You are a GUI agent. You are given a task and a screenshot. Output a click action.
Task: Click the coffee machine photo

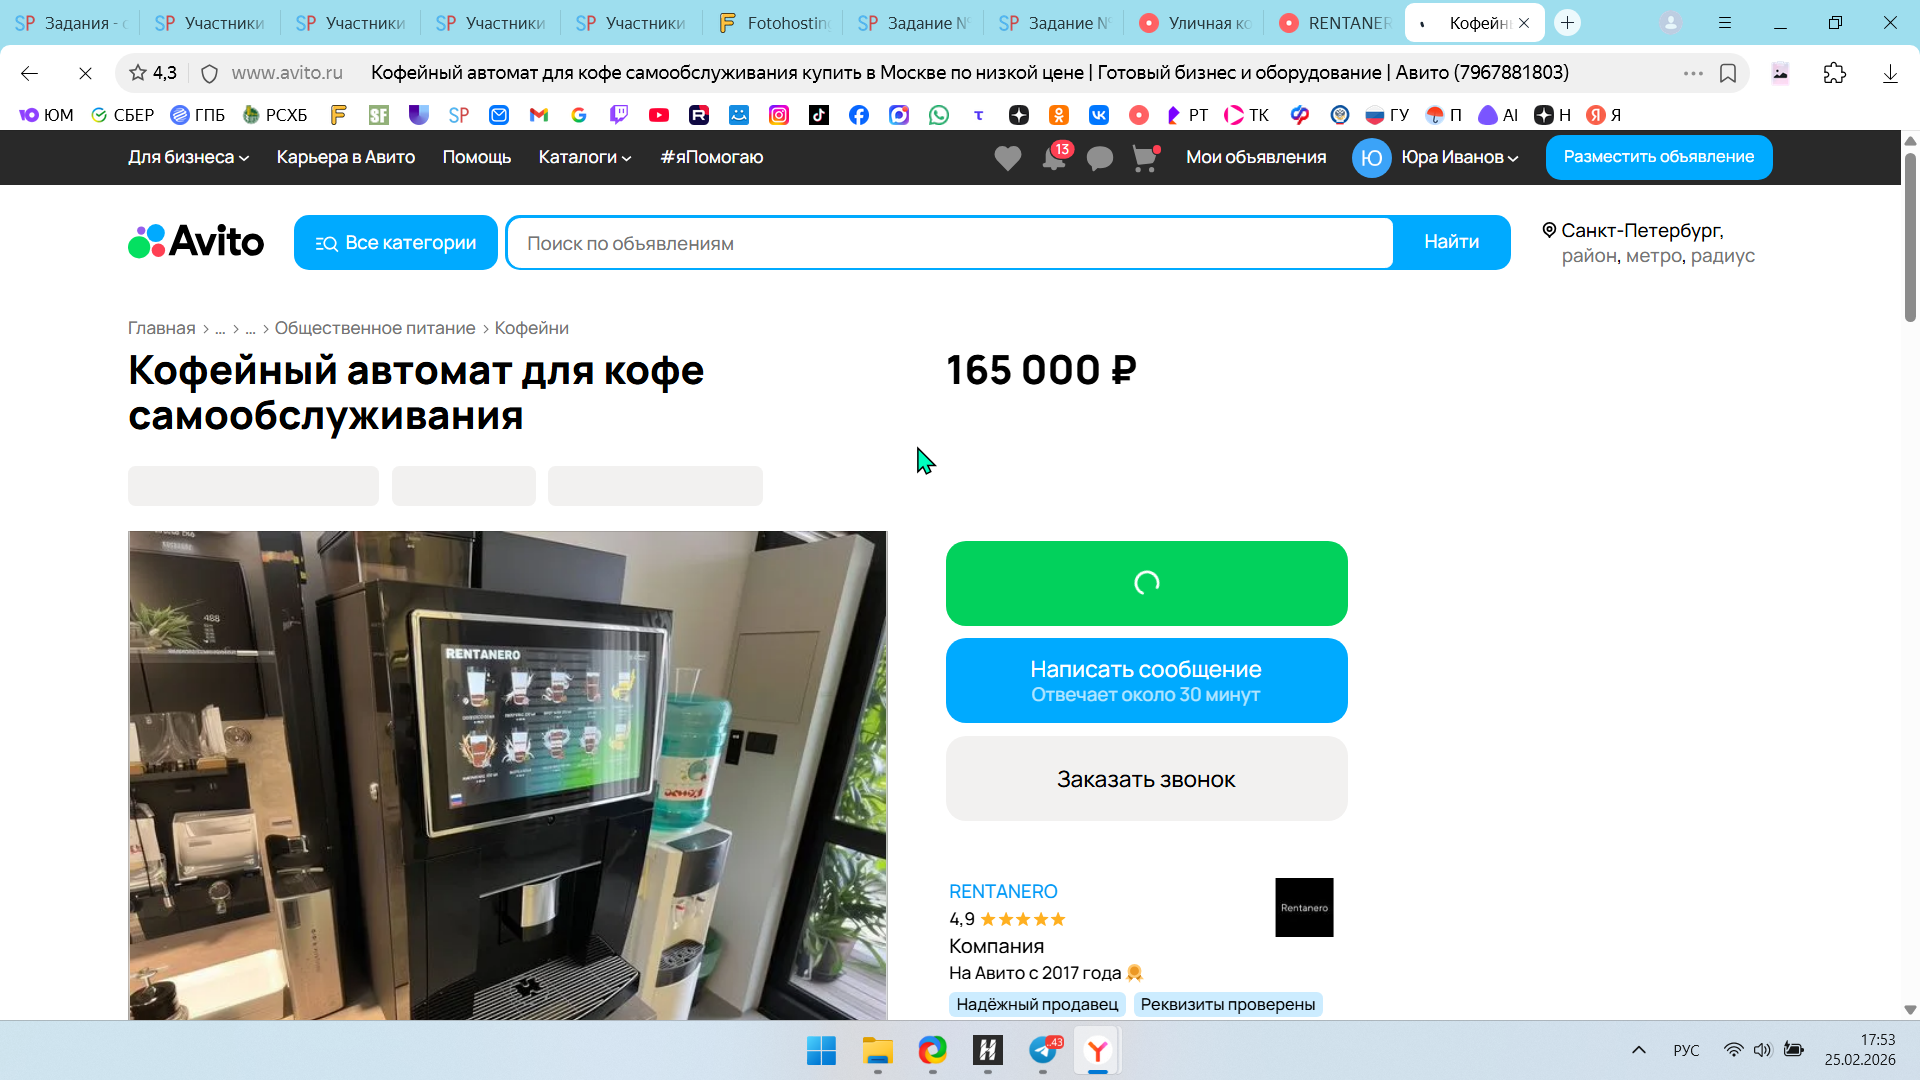coord(507,775)
